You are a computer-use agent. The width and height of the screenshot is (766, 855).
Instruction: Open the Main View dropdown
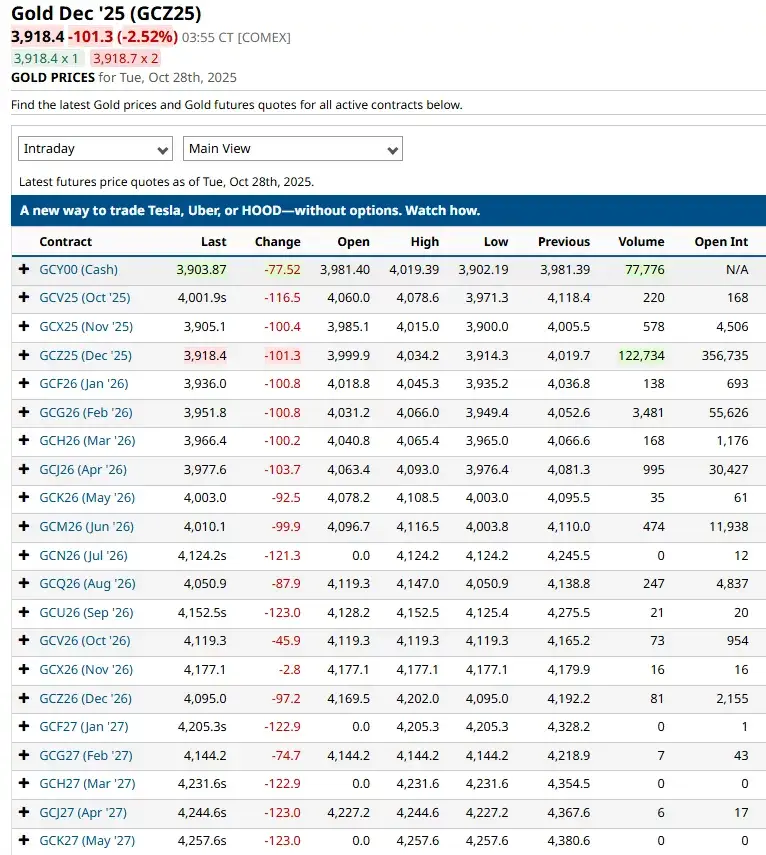[x=292, y=149]
